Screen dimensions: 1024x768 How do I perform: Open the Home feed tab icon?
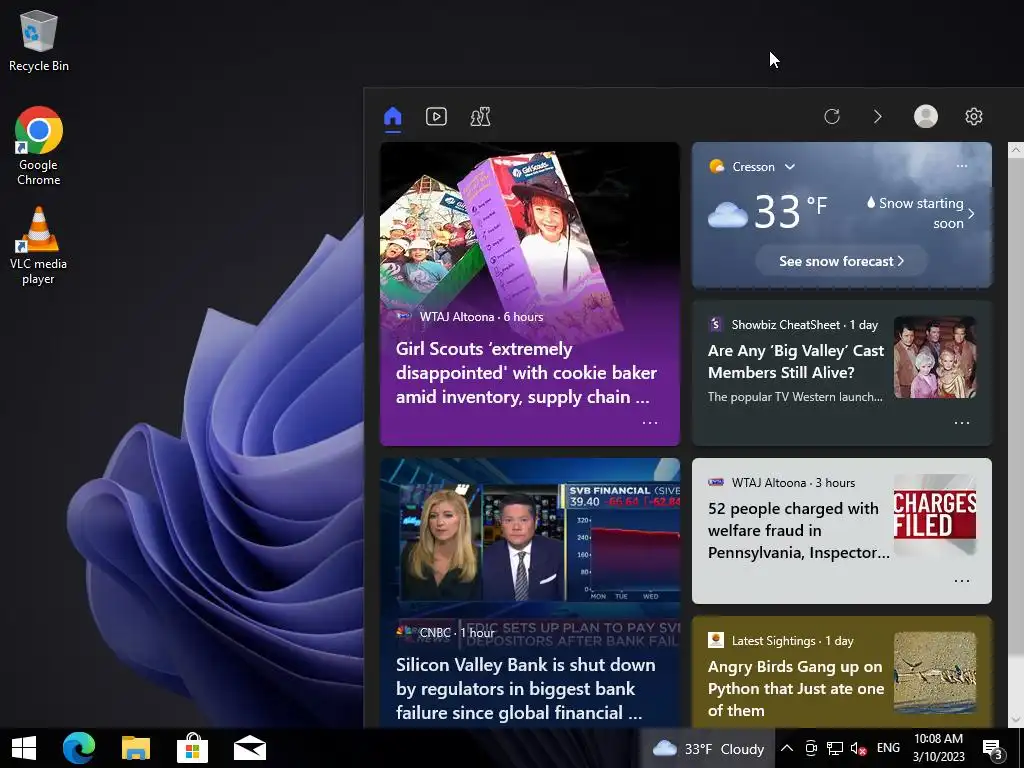click(392, 117)
